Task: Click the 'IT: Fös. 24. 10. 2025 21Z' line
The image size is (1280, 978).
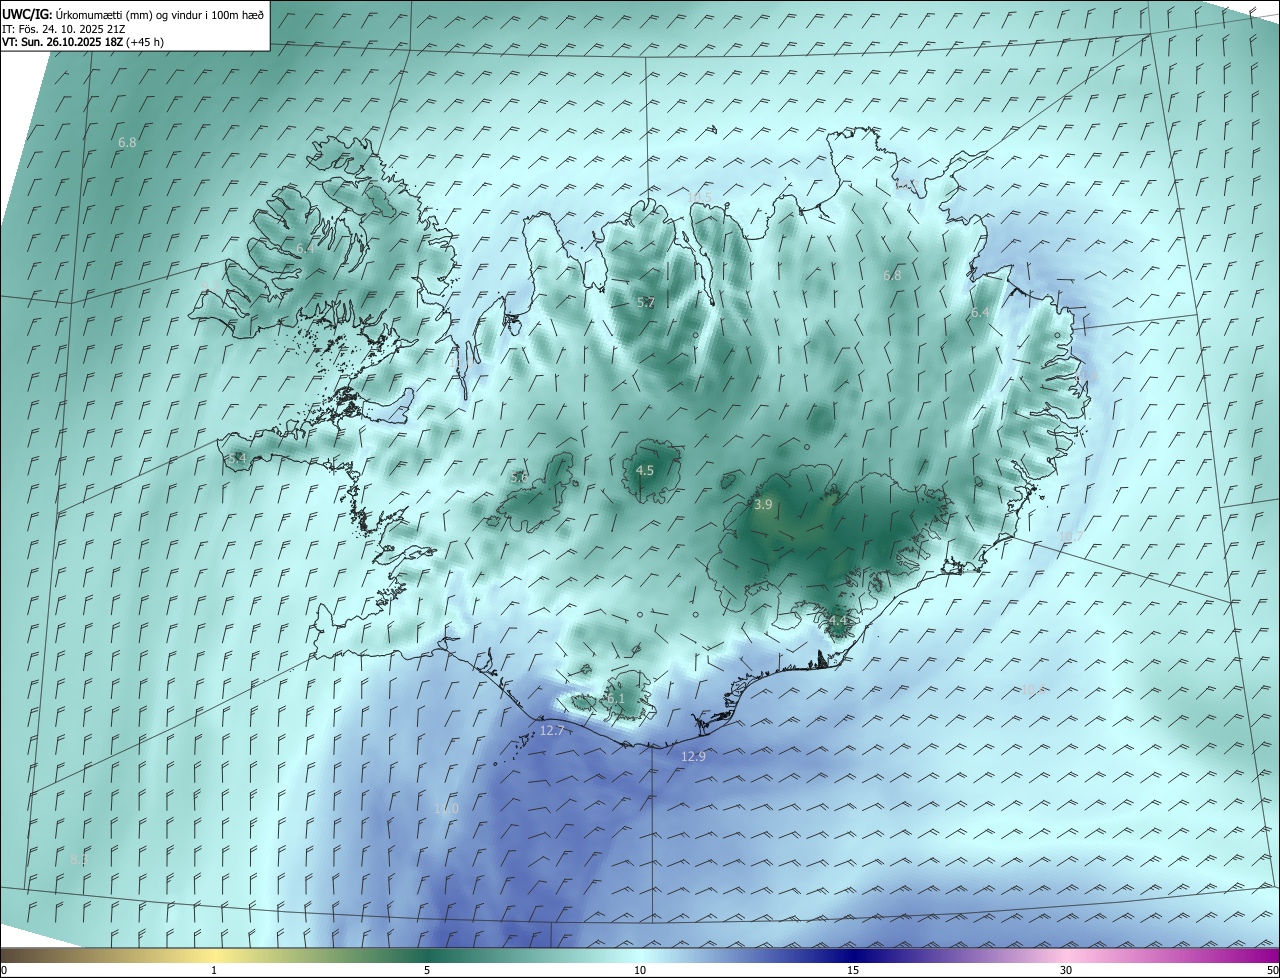Action: click(64, 29)
